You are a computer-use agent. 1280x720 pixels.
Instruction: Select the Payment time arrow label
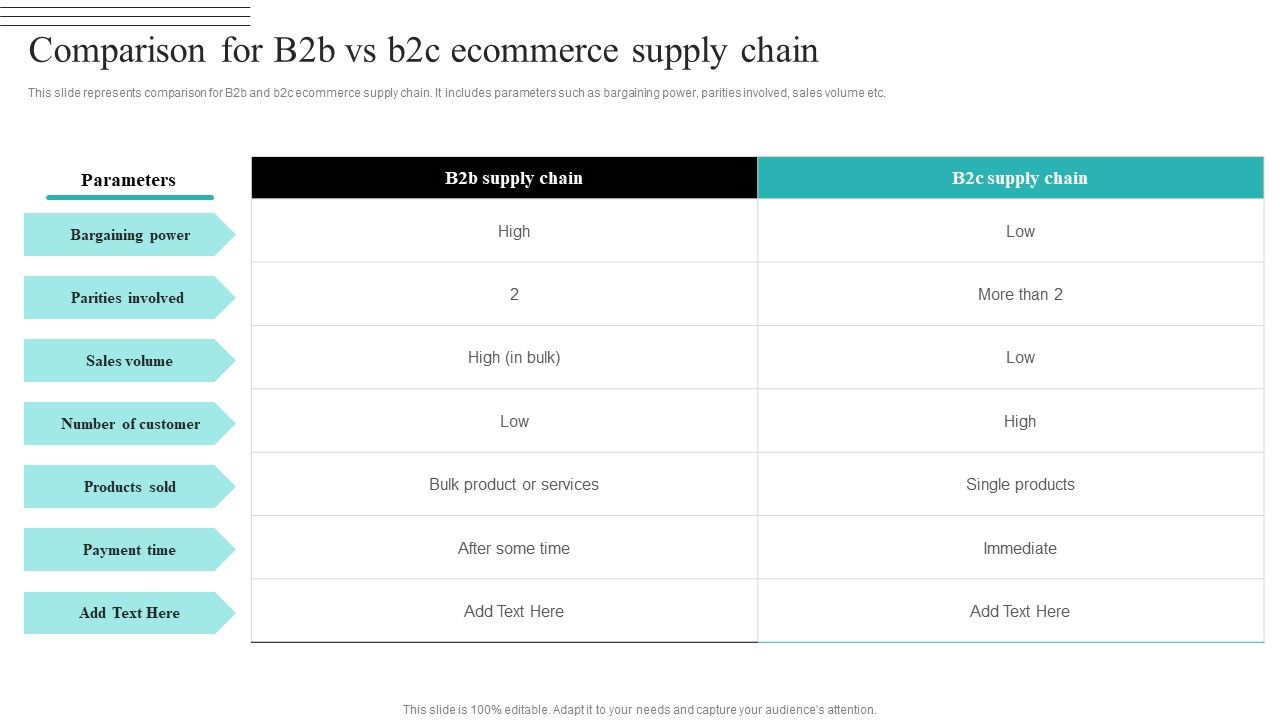[129, 550]
